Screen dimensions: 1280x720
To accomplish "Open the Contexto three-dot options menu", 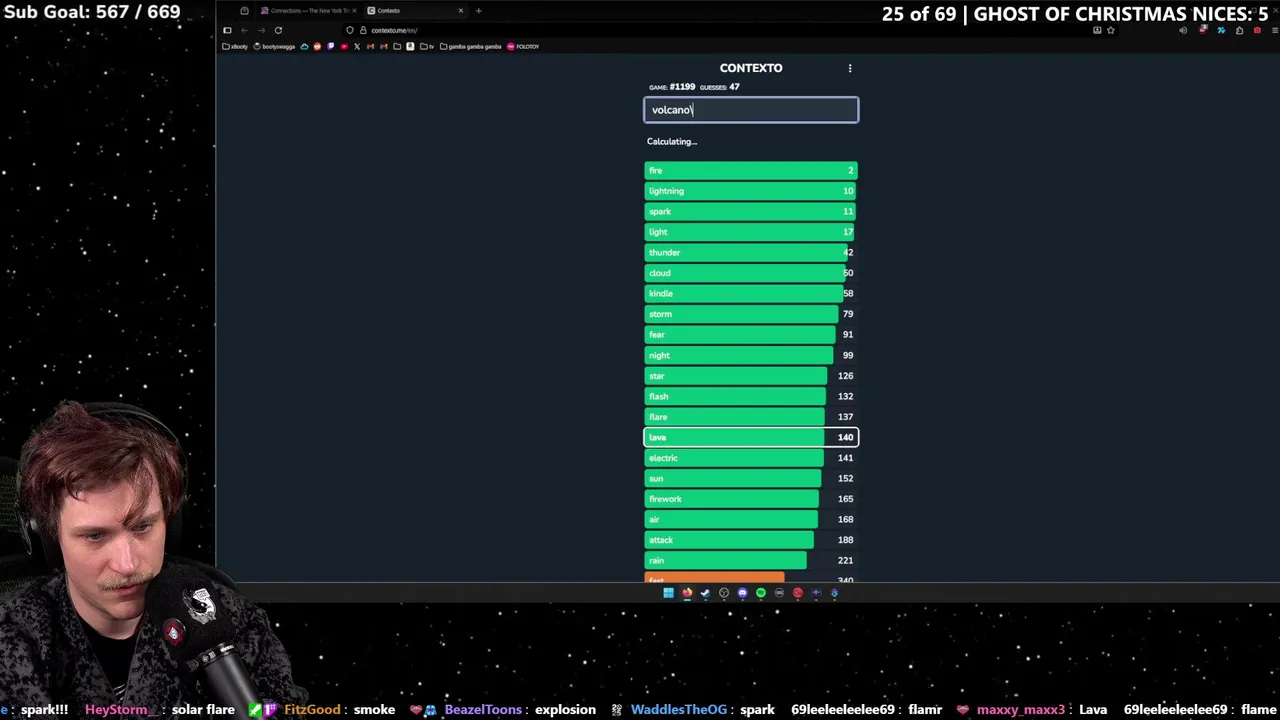I will pyautogui.click(x=850, y=68).
